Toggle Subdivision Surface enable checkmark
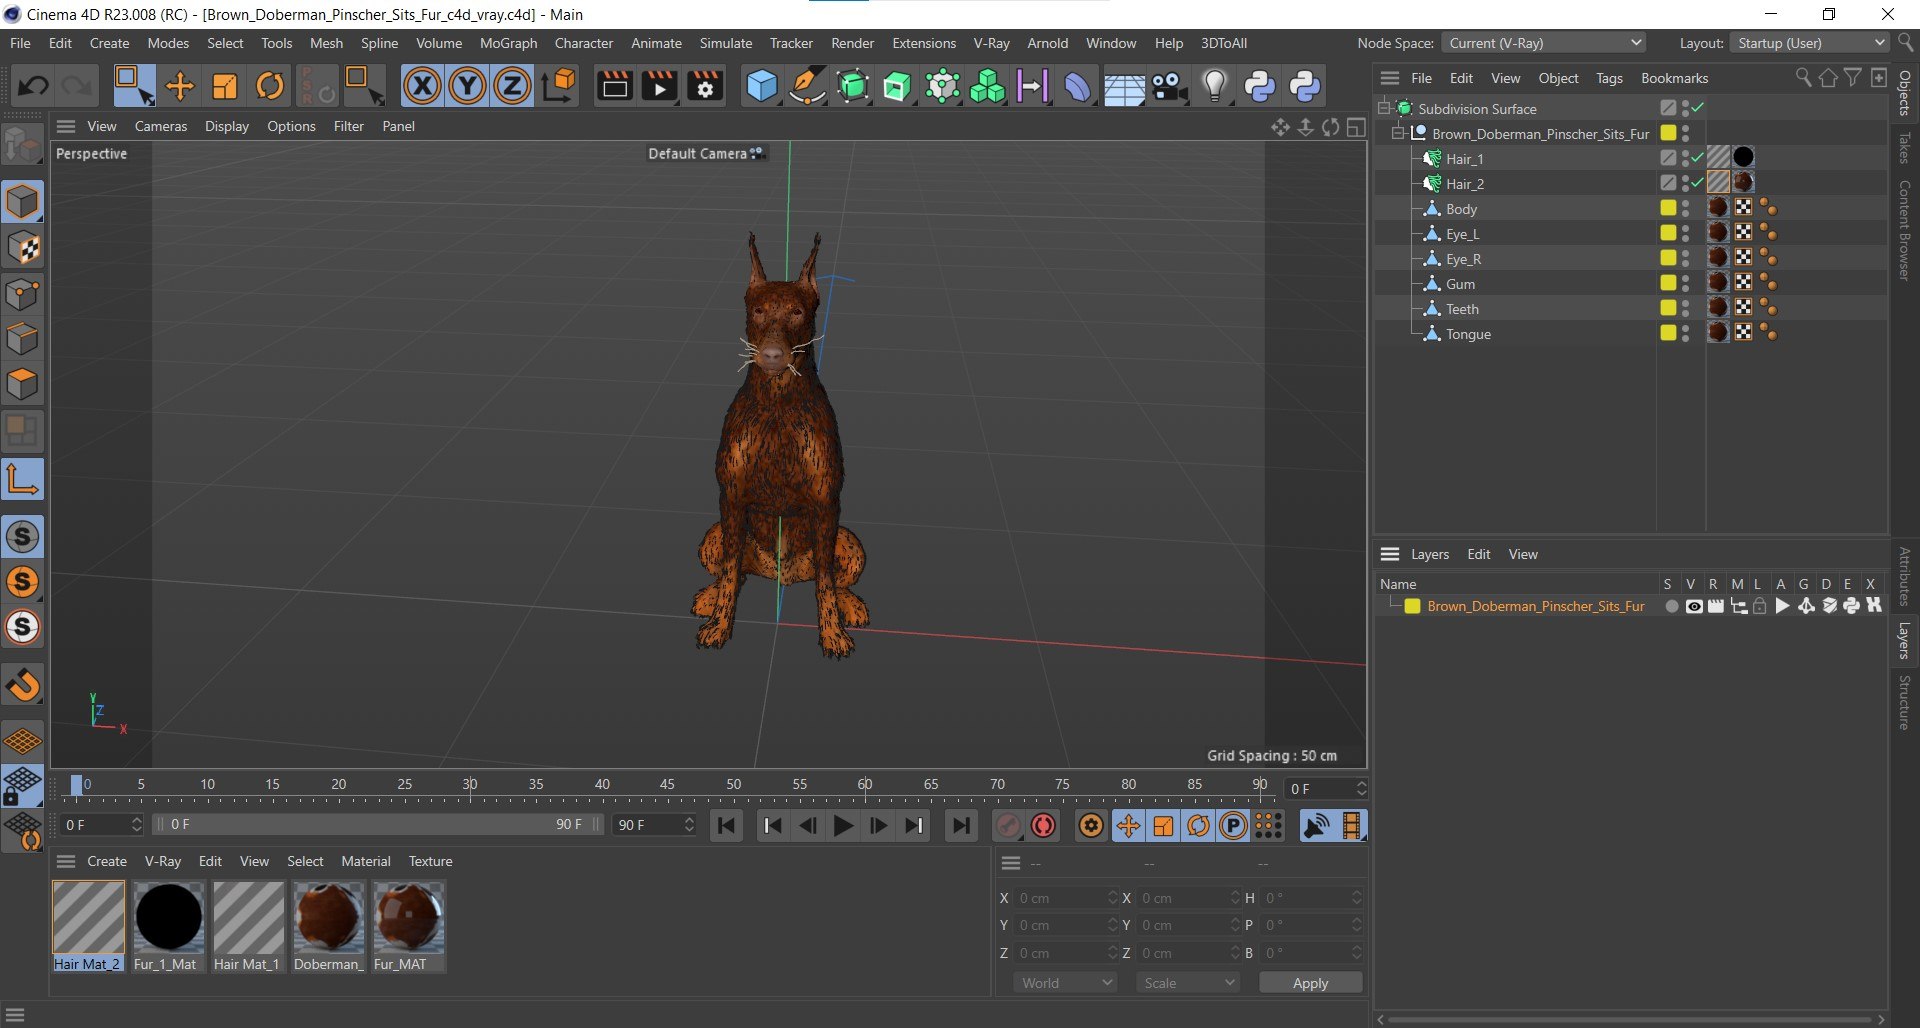The width and height of the screenshot is (1920, 1028). (x=1698, y=108)
